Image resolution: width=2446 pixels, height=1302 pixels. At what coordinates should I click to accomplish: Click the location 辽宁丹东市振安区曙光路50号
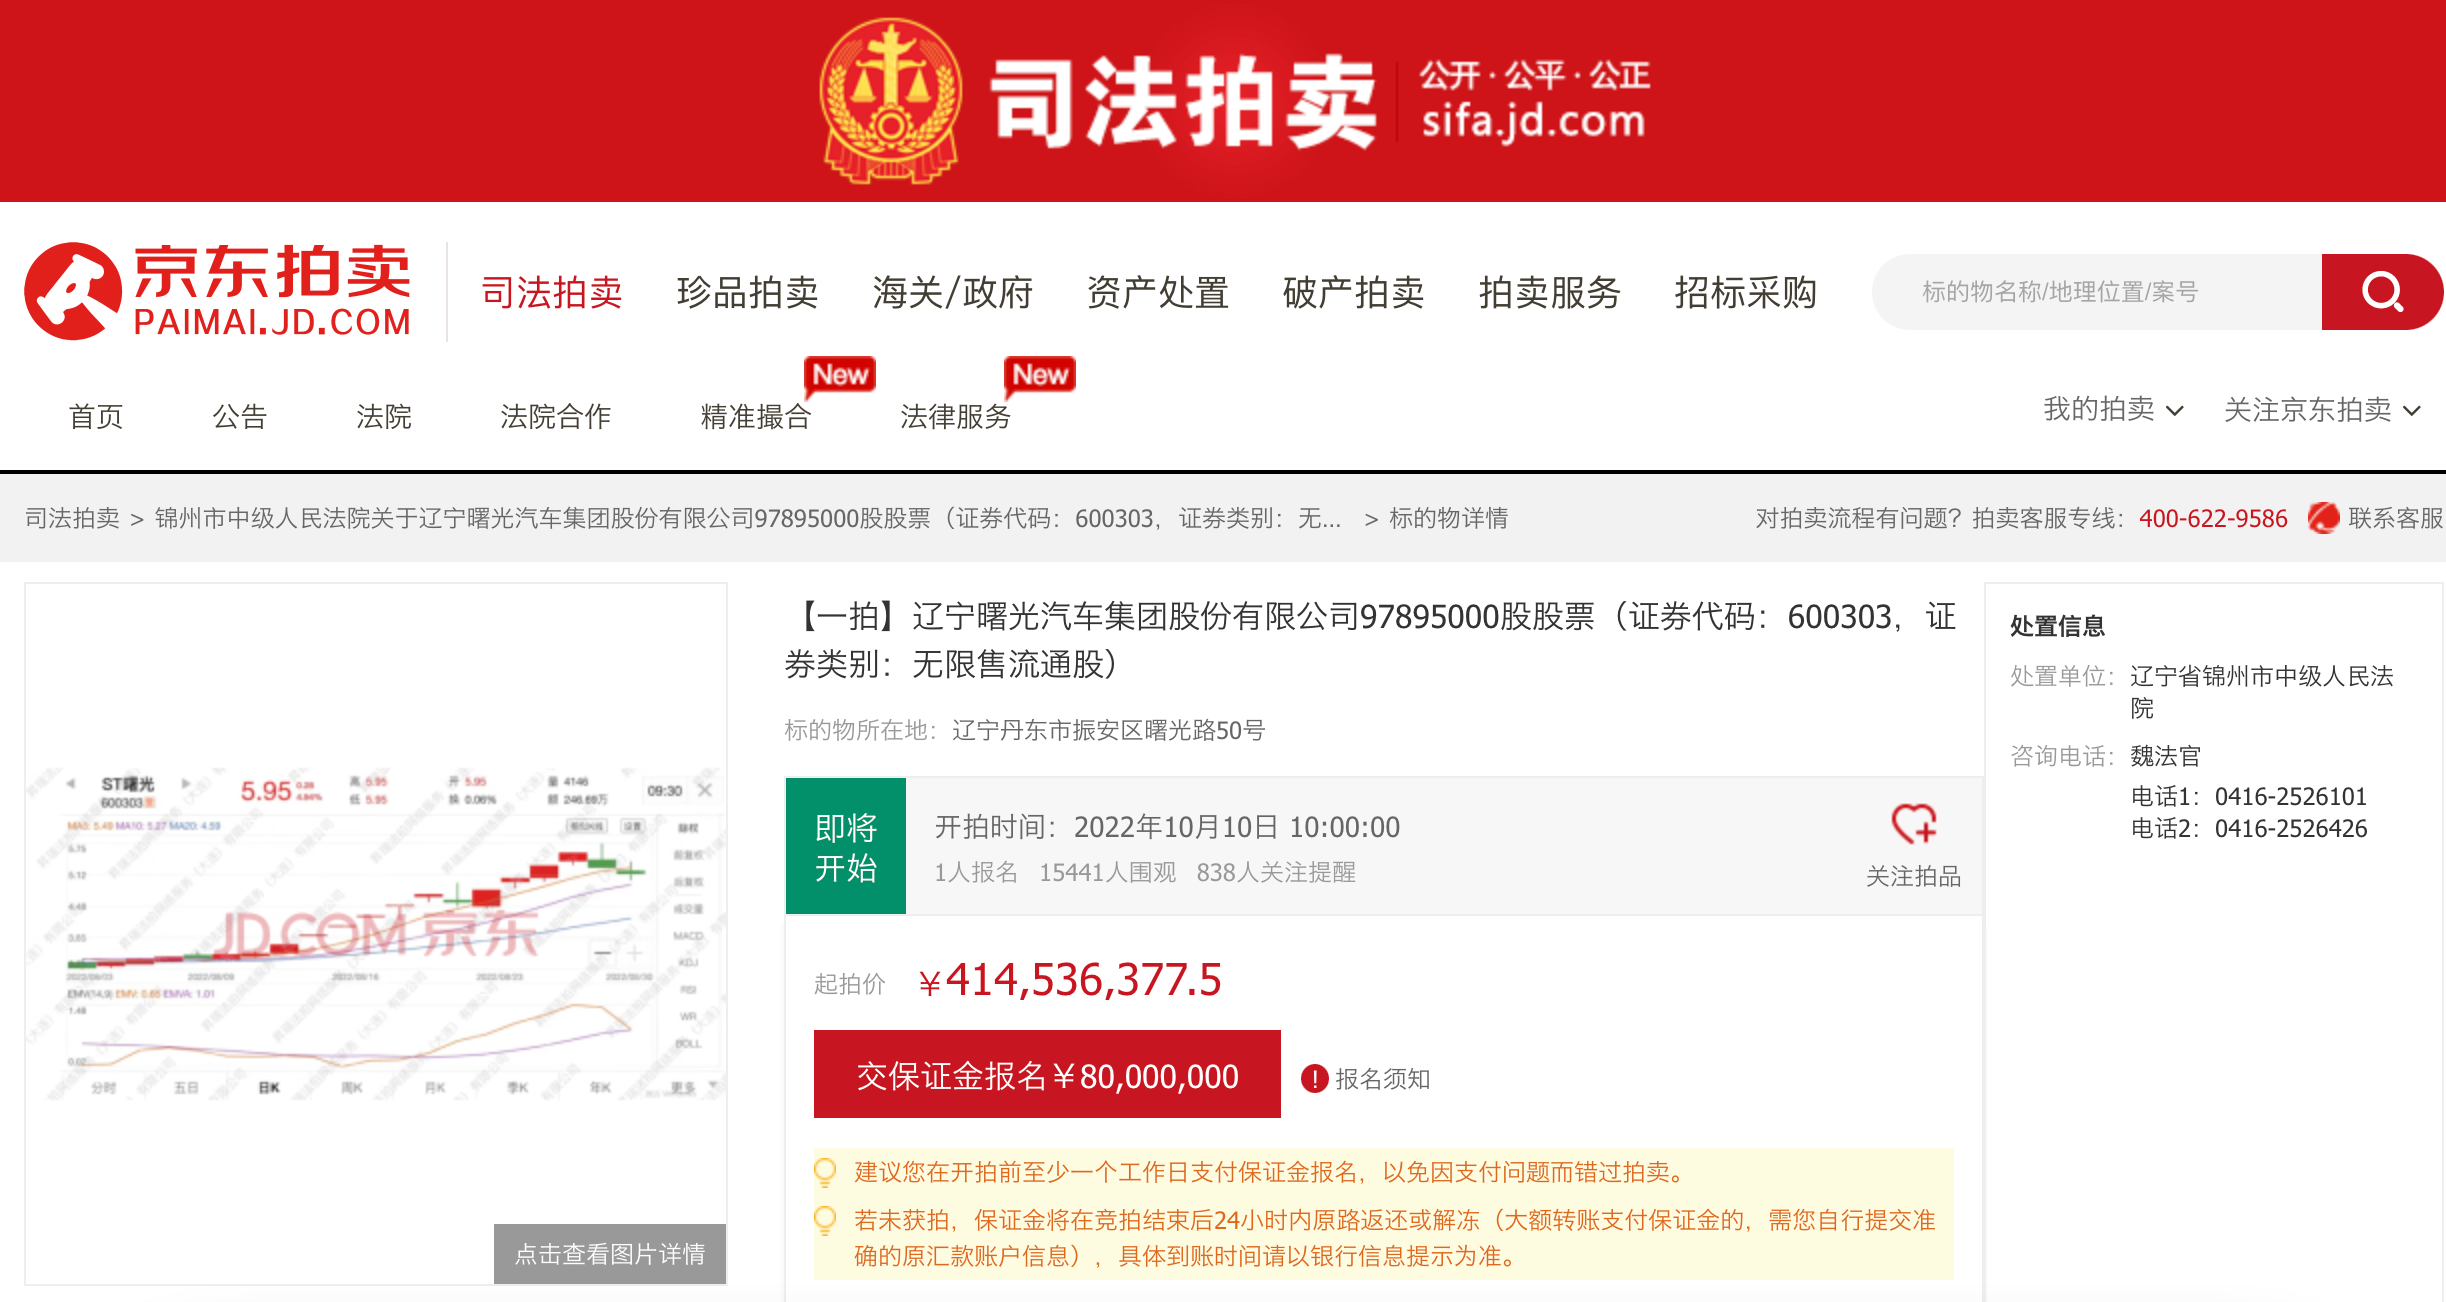1109,730
